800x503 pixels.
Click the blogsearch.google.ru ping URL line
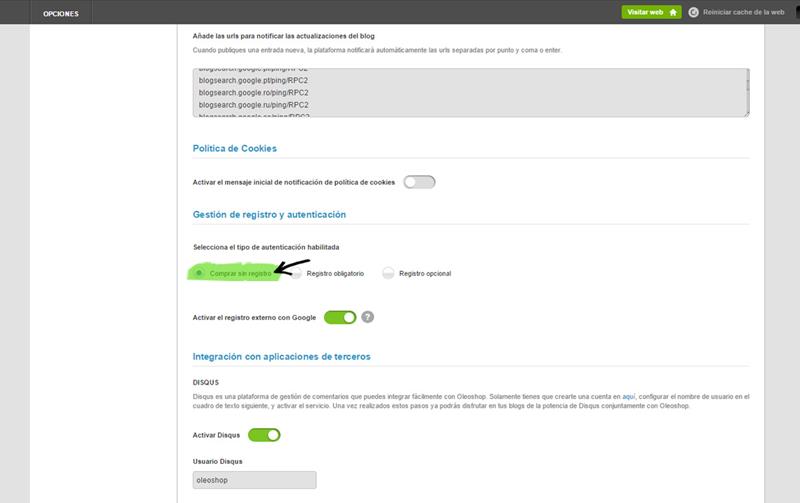coord(254,104)
